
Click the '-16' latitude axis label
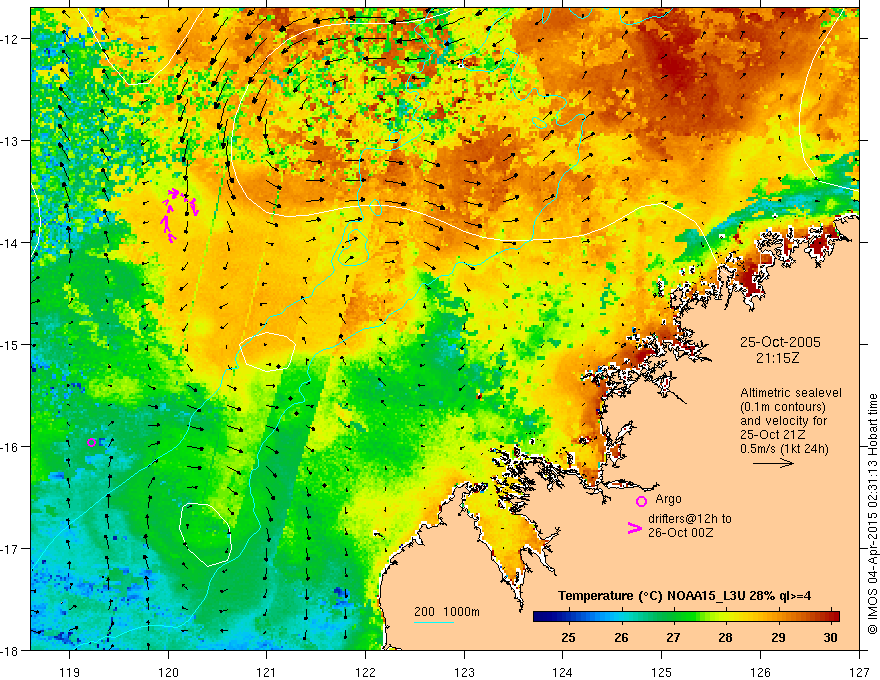point(11,447)
